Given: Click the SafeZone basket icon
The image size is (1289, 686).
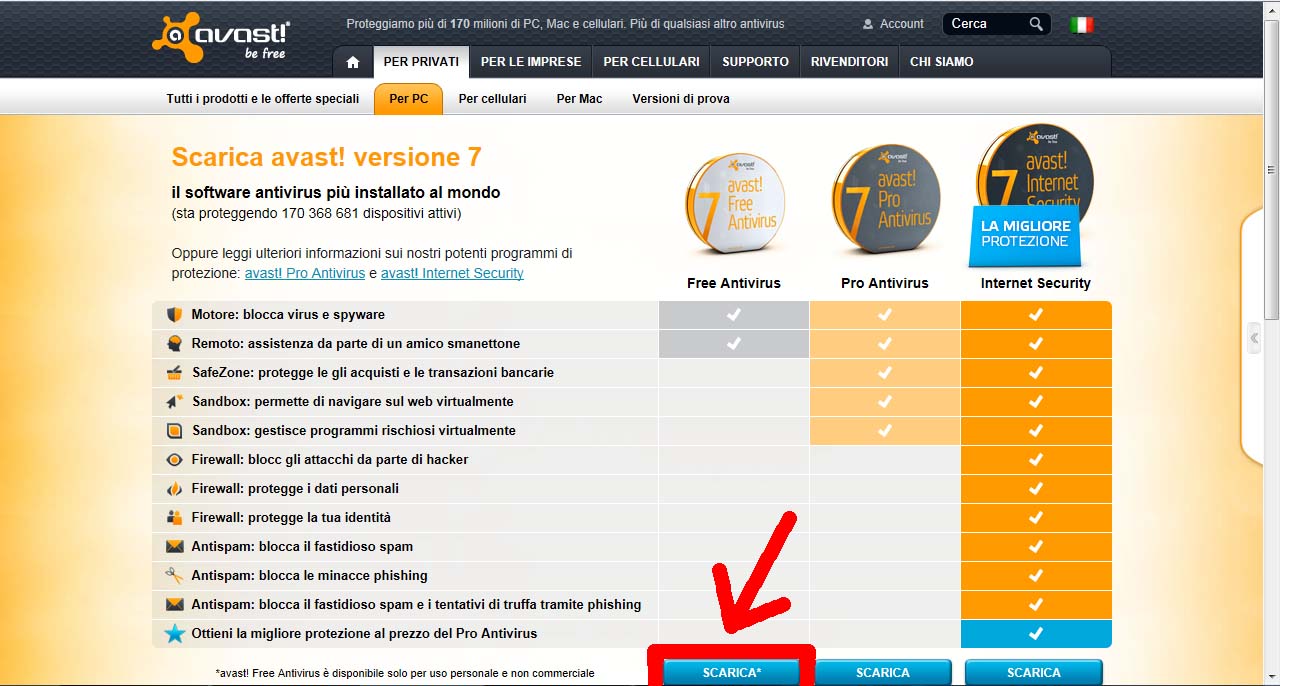Looking at the screenshot, I should tap(174, 373).
